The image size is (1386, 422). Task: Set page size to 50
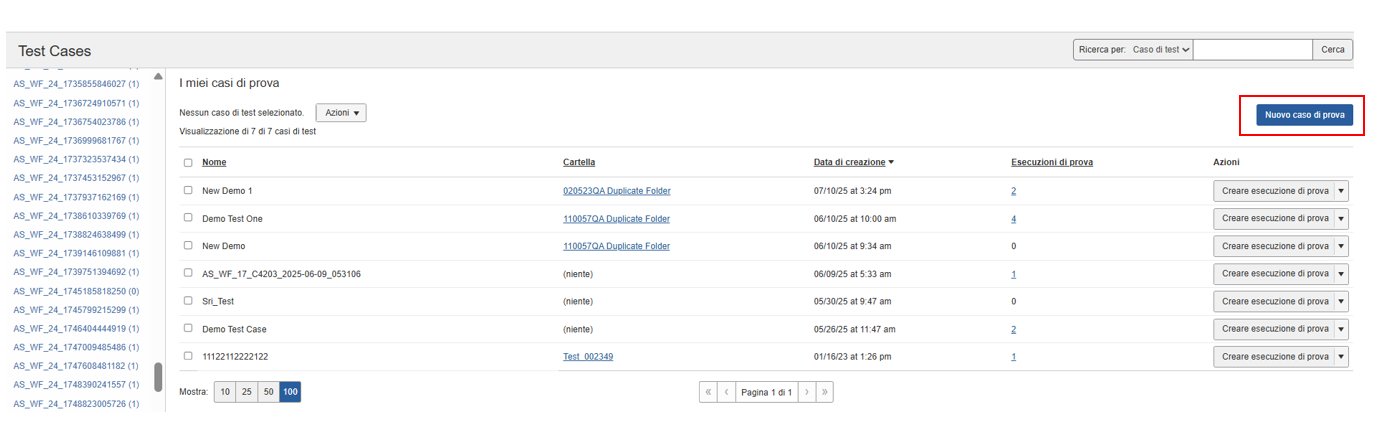[x=268, y=393]
